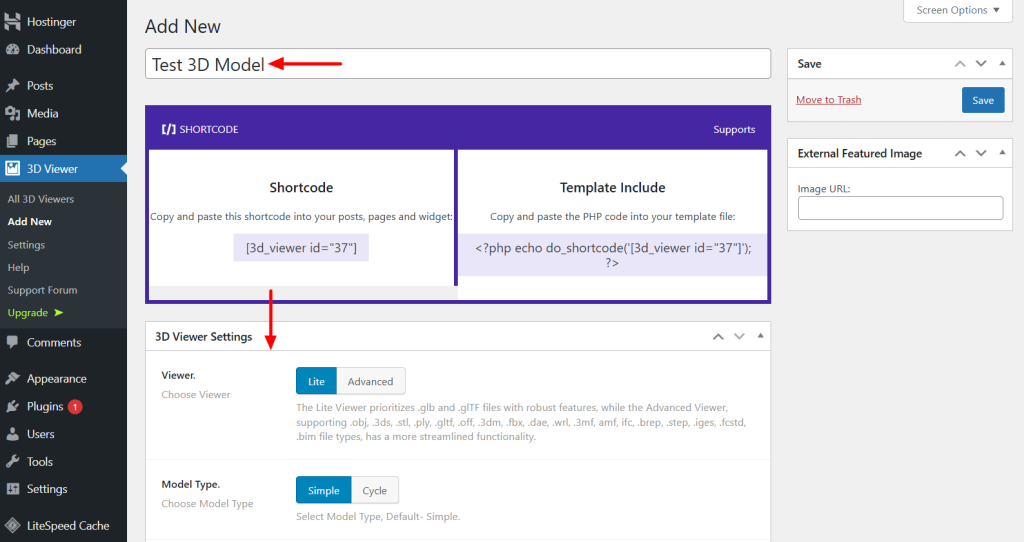Viewport: 1024px width, 542px height.
Task: Click the Pages icon in sidebar
Action: 12,141
